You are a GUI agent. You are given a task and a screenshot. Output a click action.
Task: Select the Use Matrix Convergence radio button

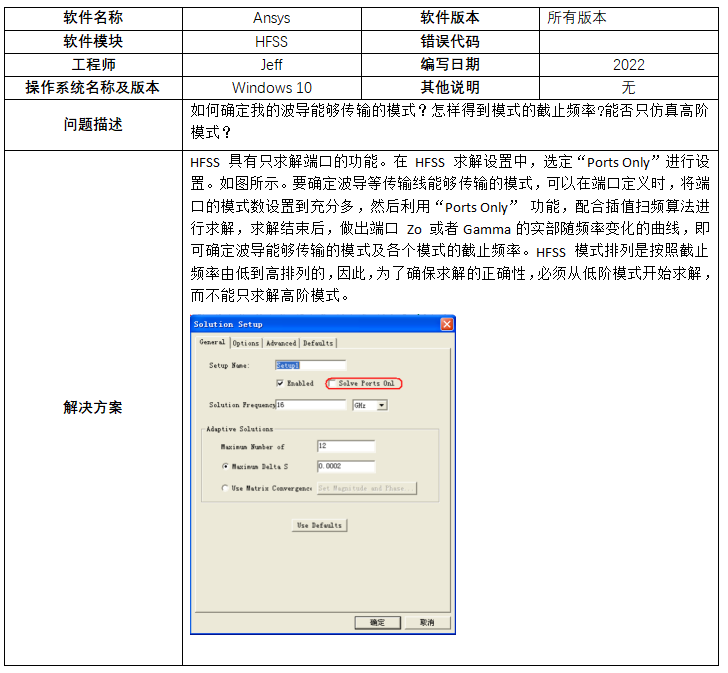point(224,488)
